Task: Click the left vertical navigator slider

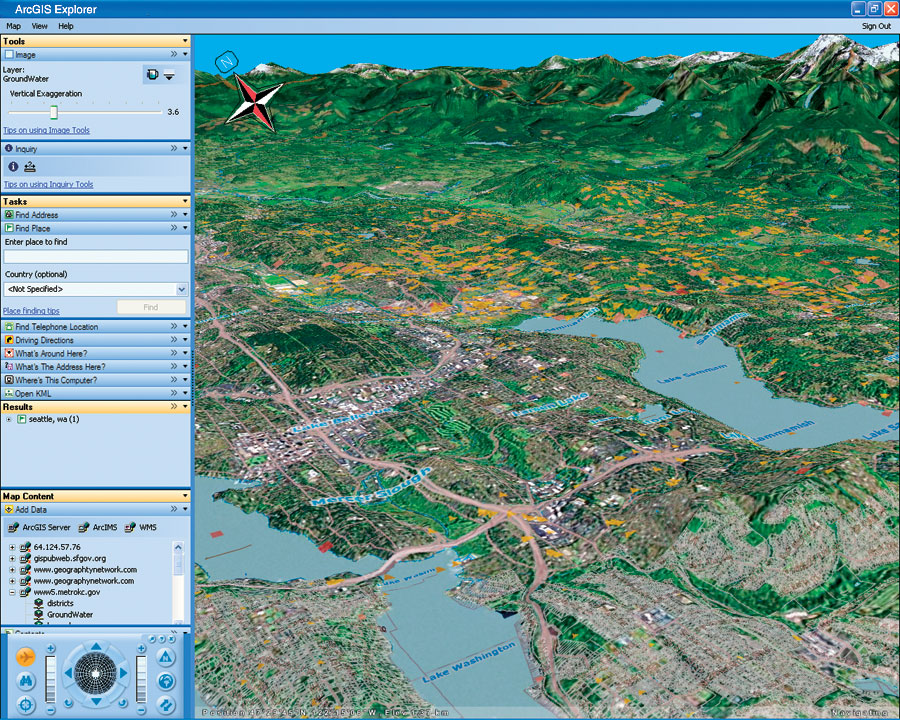Action: pos(51,679)
